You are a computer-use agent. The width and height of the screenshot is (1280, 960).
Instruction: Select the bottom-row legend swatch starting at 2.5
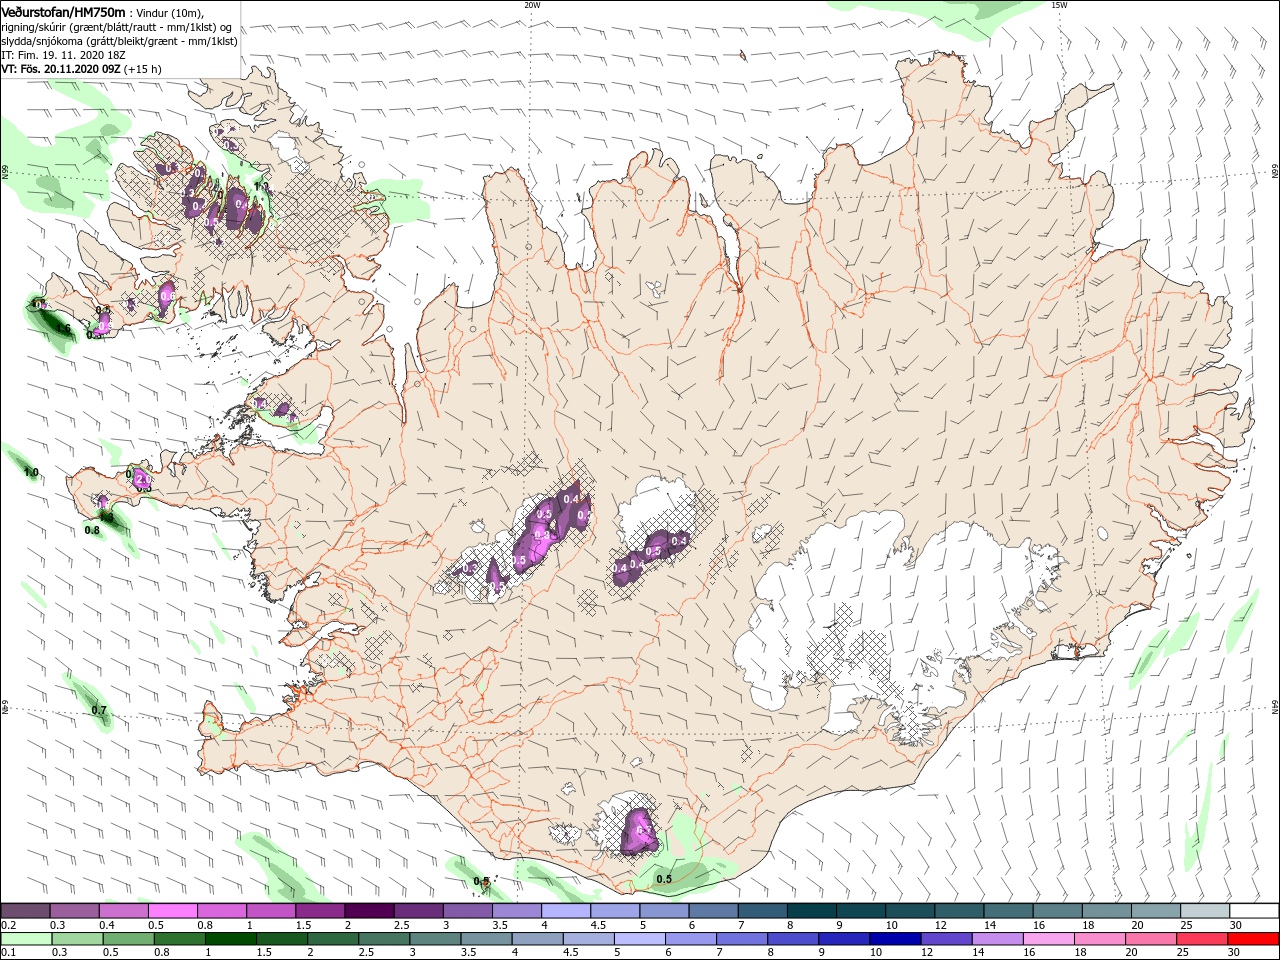click(x=384, y=939)
